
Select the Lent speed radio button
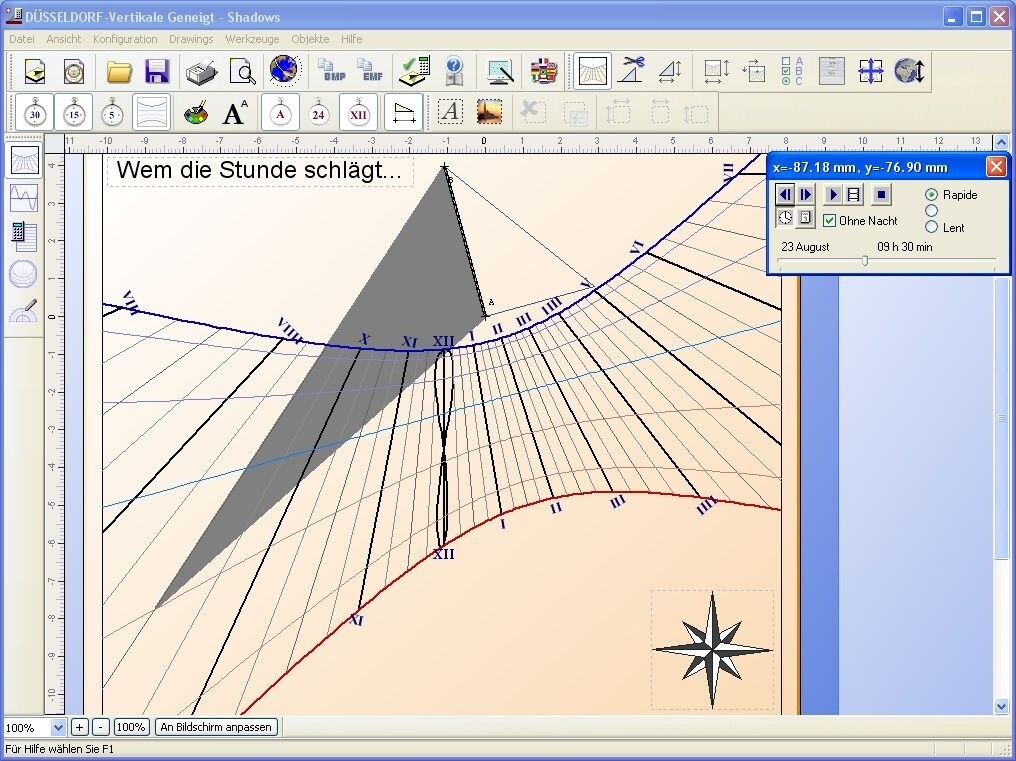932,227
